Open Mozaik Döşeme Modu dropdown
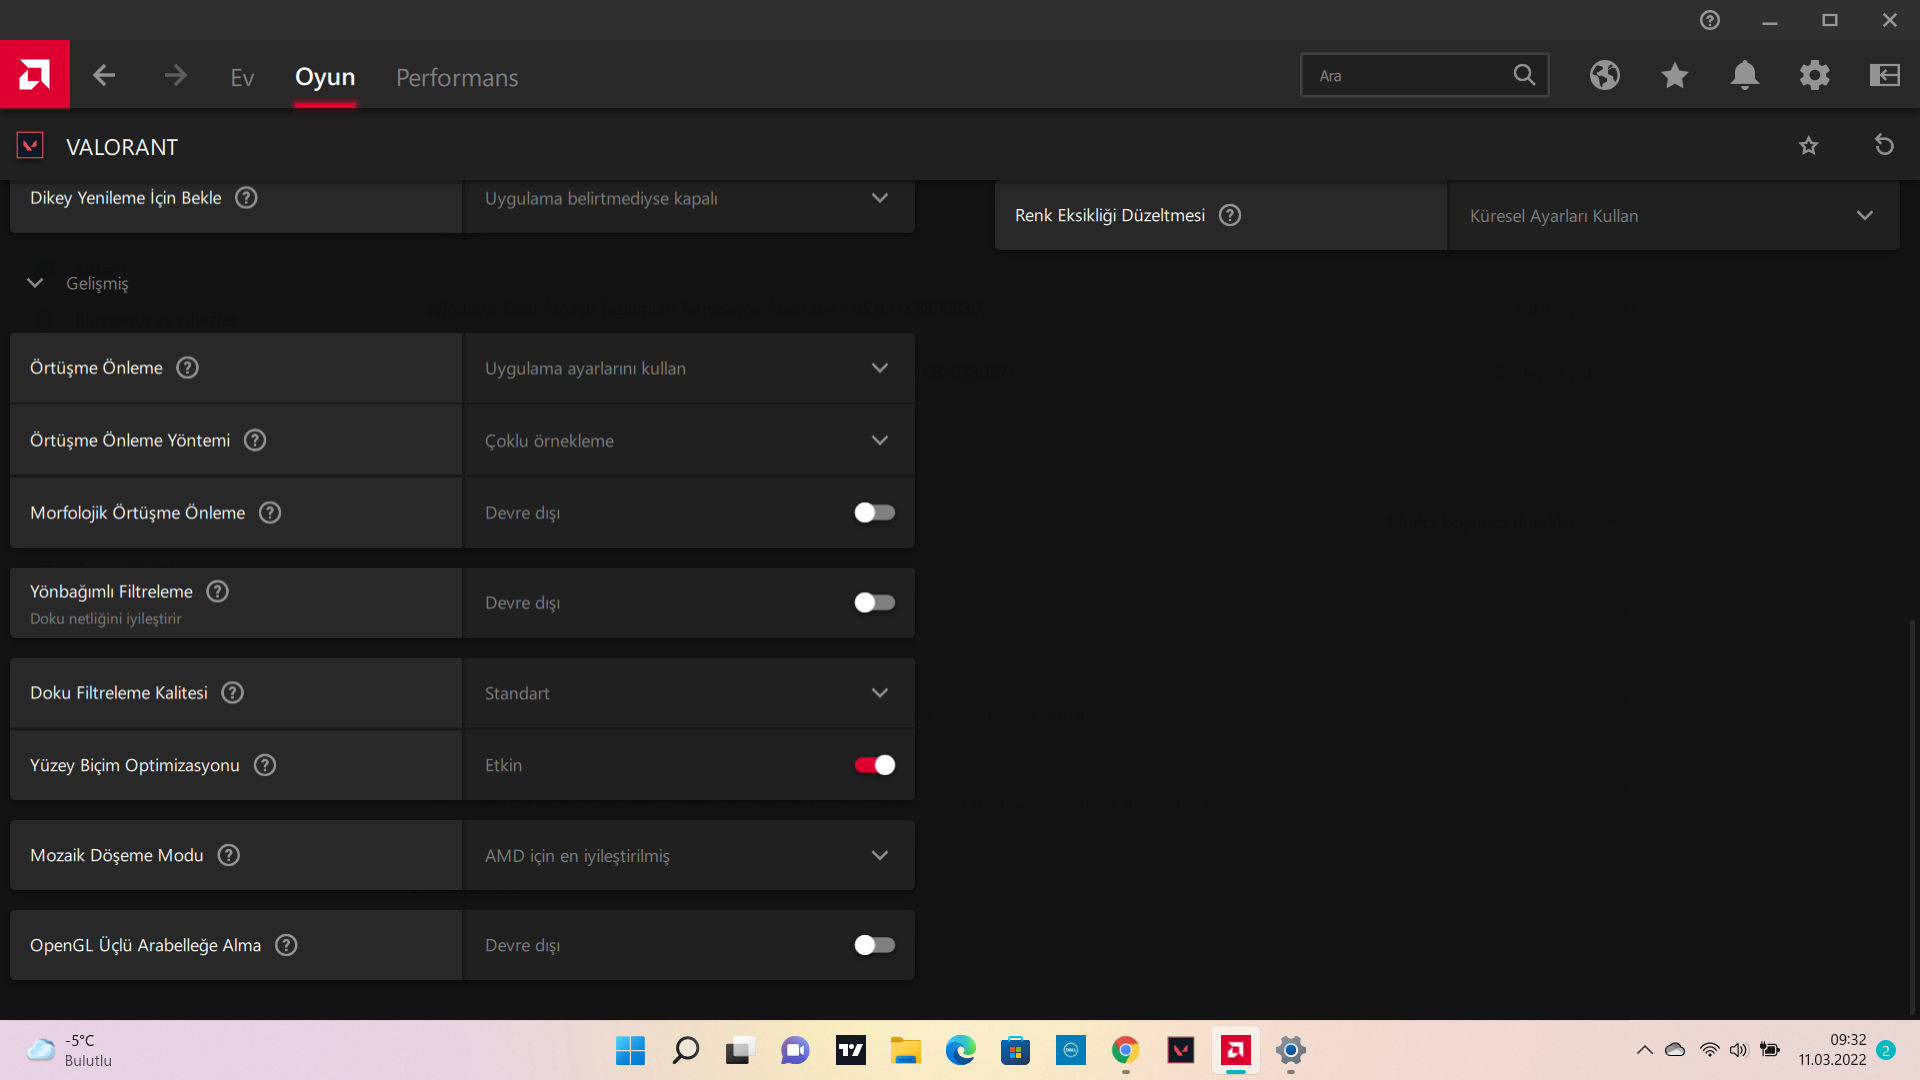This screenshot has width=1920, height=1080. [x=689, y=856]
